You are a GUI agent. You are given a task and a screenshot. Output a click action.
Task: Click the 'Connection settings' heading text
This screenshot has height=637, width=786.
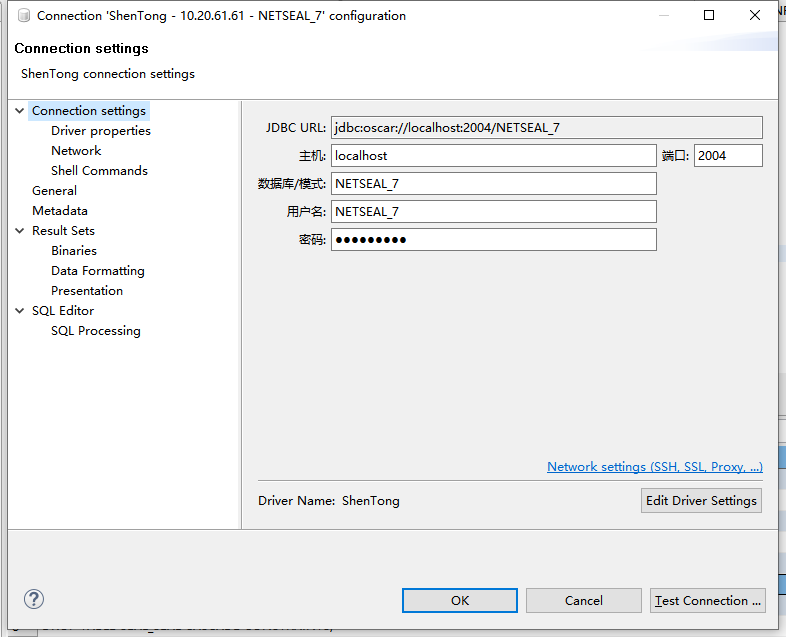coord(81,48)
